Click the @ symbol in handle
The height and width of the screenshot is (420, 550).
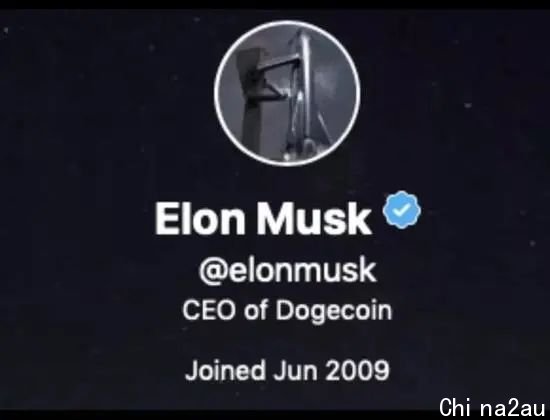pyautogui.click(x=212, y=272)
